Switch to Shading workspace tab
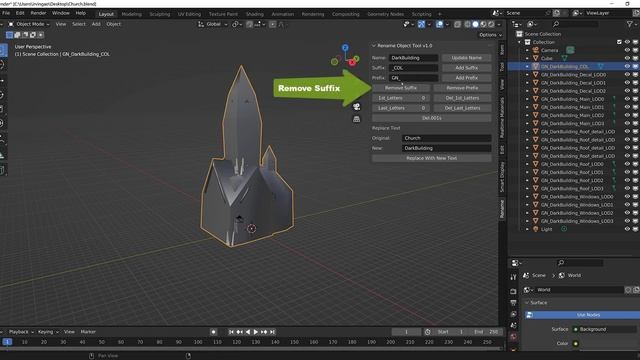Image resolution: width=640 pixels, height=360 pixels. 255,14
